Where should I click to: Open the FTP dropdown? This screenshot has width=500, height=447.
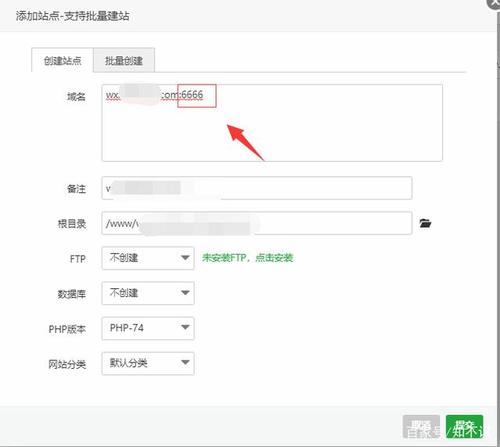point(148,258)
